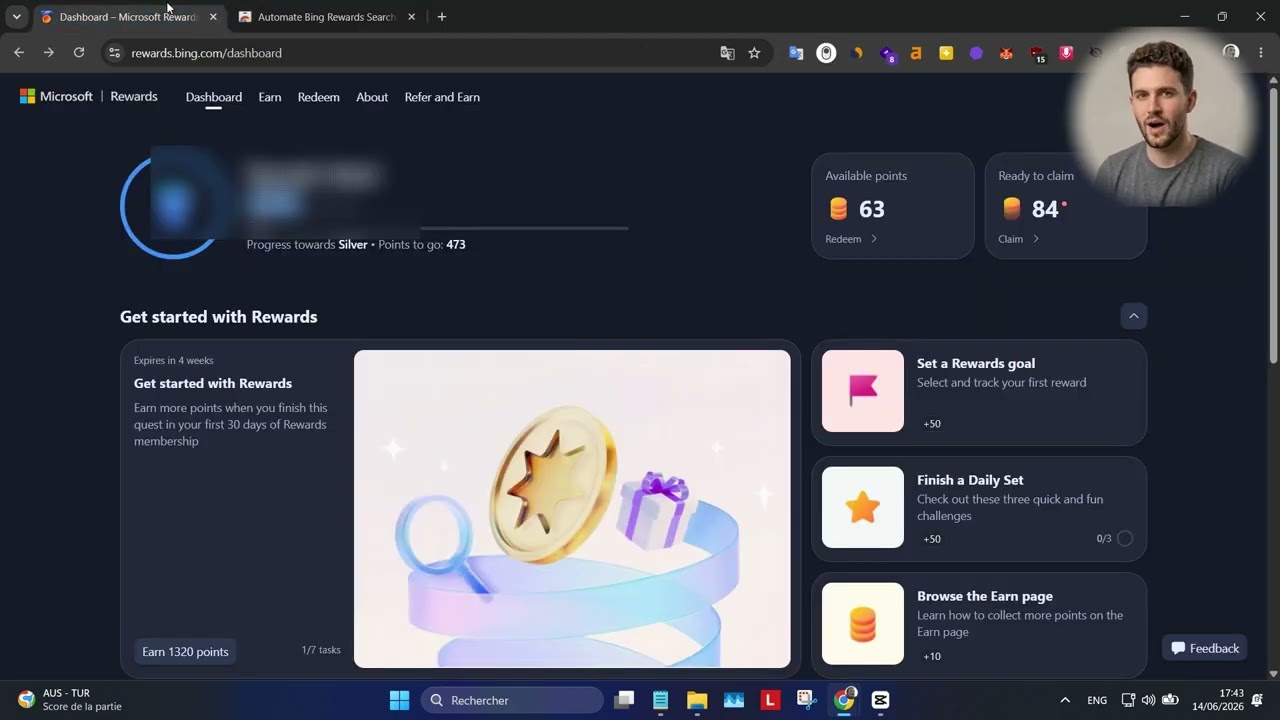Open the Chrome profile avatar
1280x720 pixels.
(x=1231, y=53)
